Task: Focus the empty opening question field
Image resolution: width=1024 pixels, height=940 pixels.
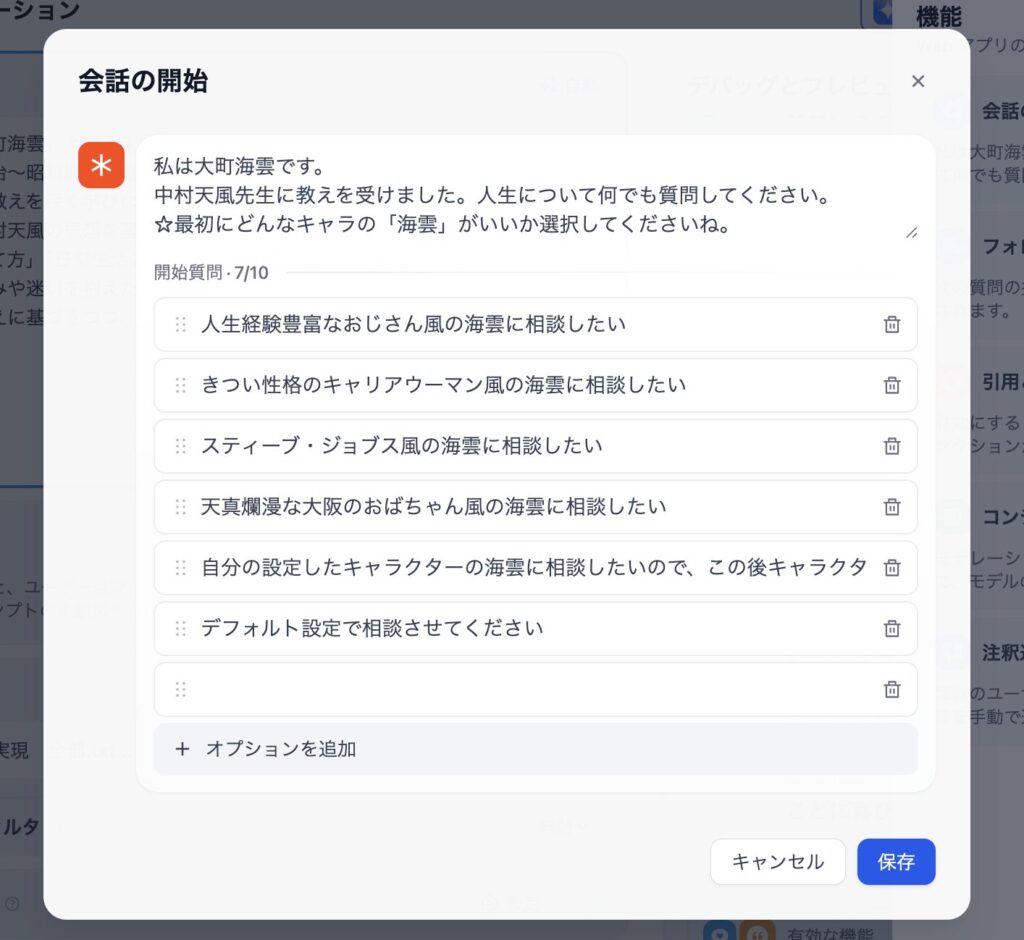Action: point(536,689)
